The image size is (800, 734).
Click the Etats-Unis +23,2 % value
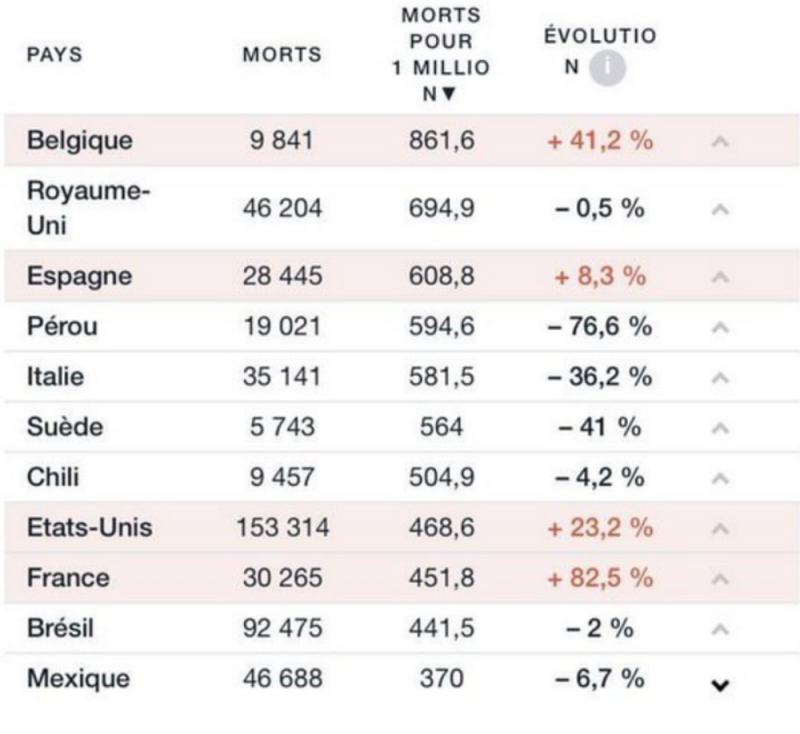pos(599,528)
